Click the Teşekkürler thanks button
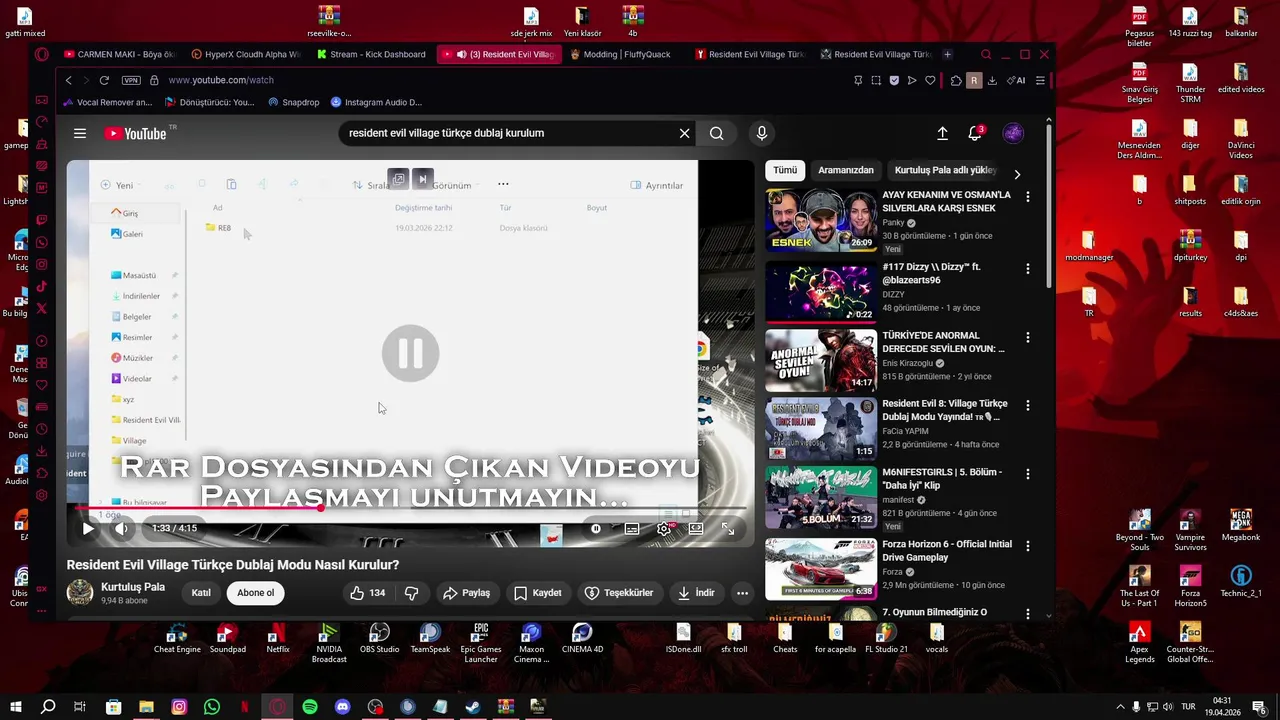Viewport: 1280px width, 720px height. click(x=619, y=593)
